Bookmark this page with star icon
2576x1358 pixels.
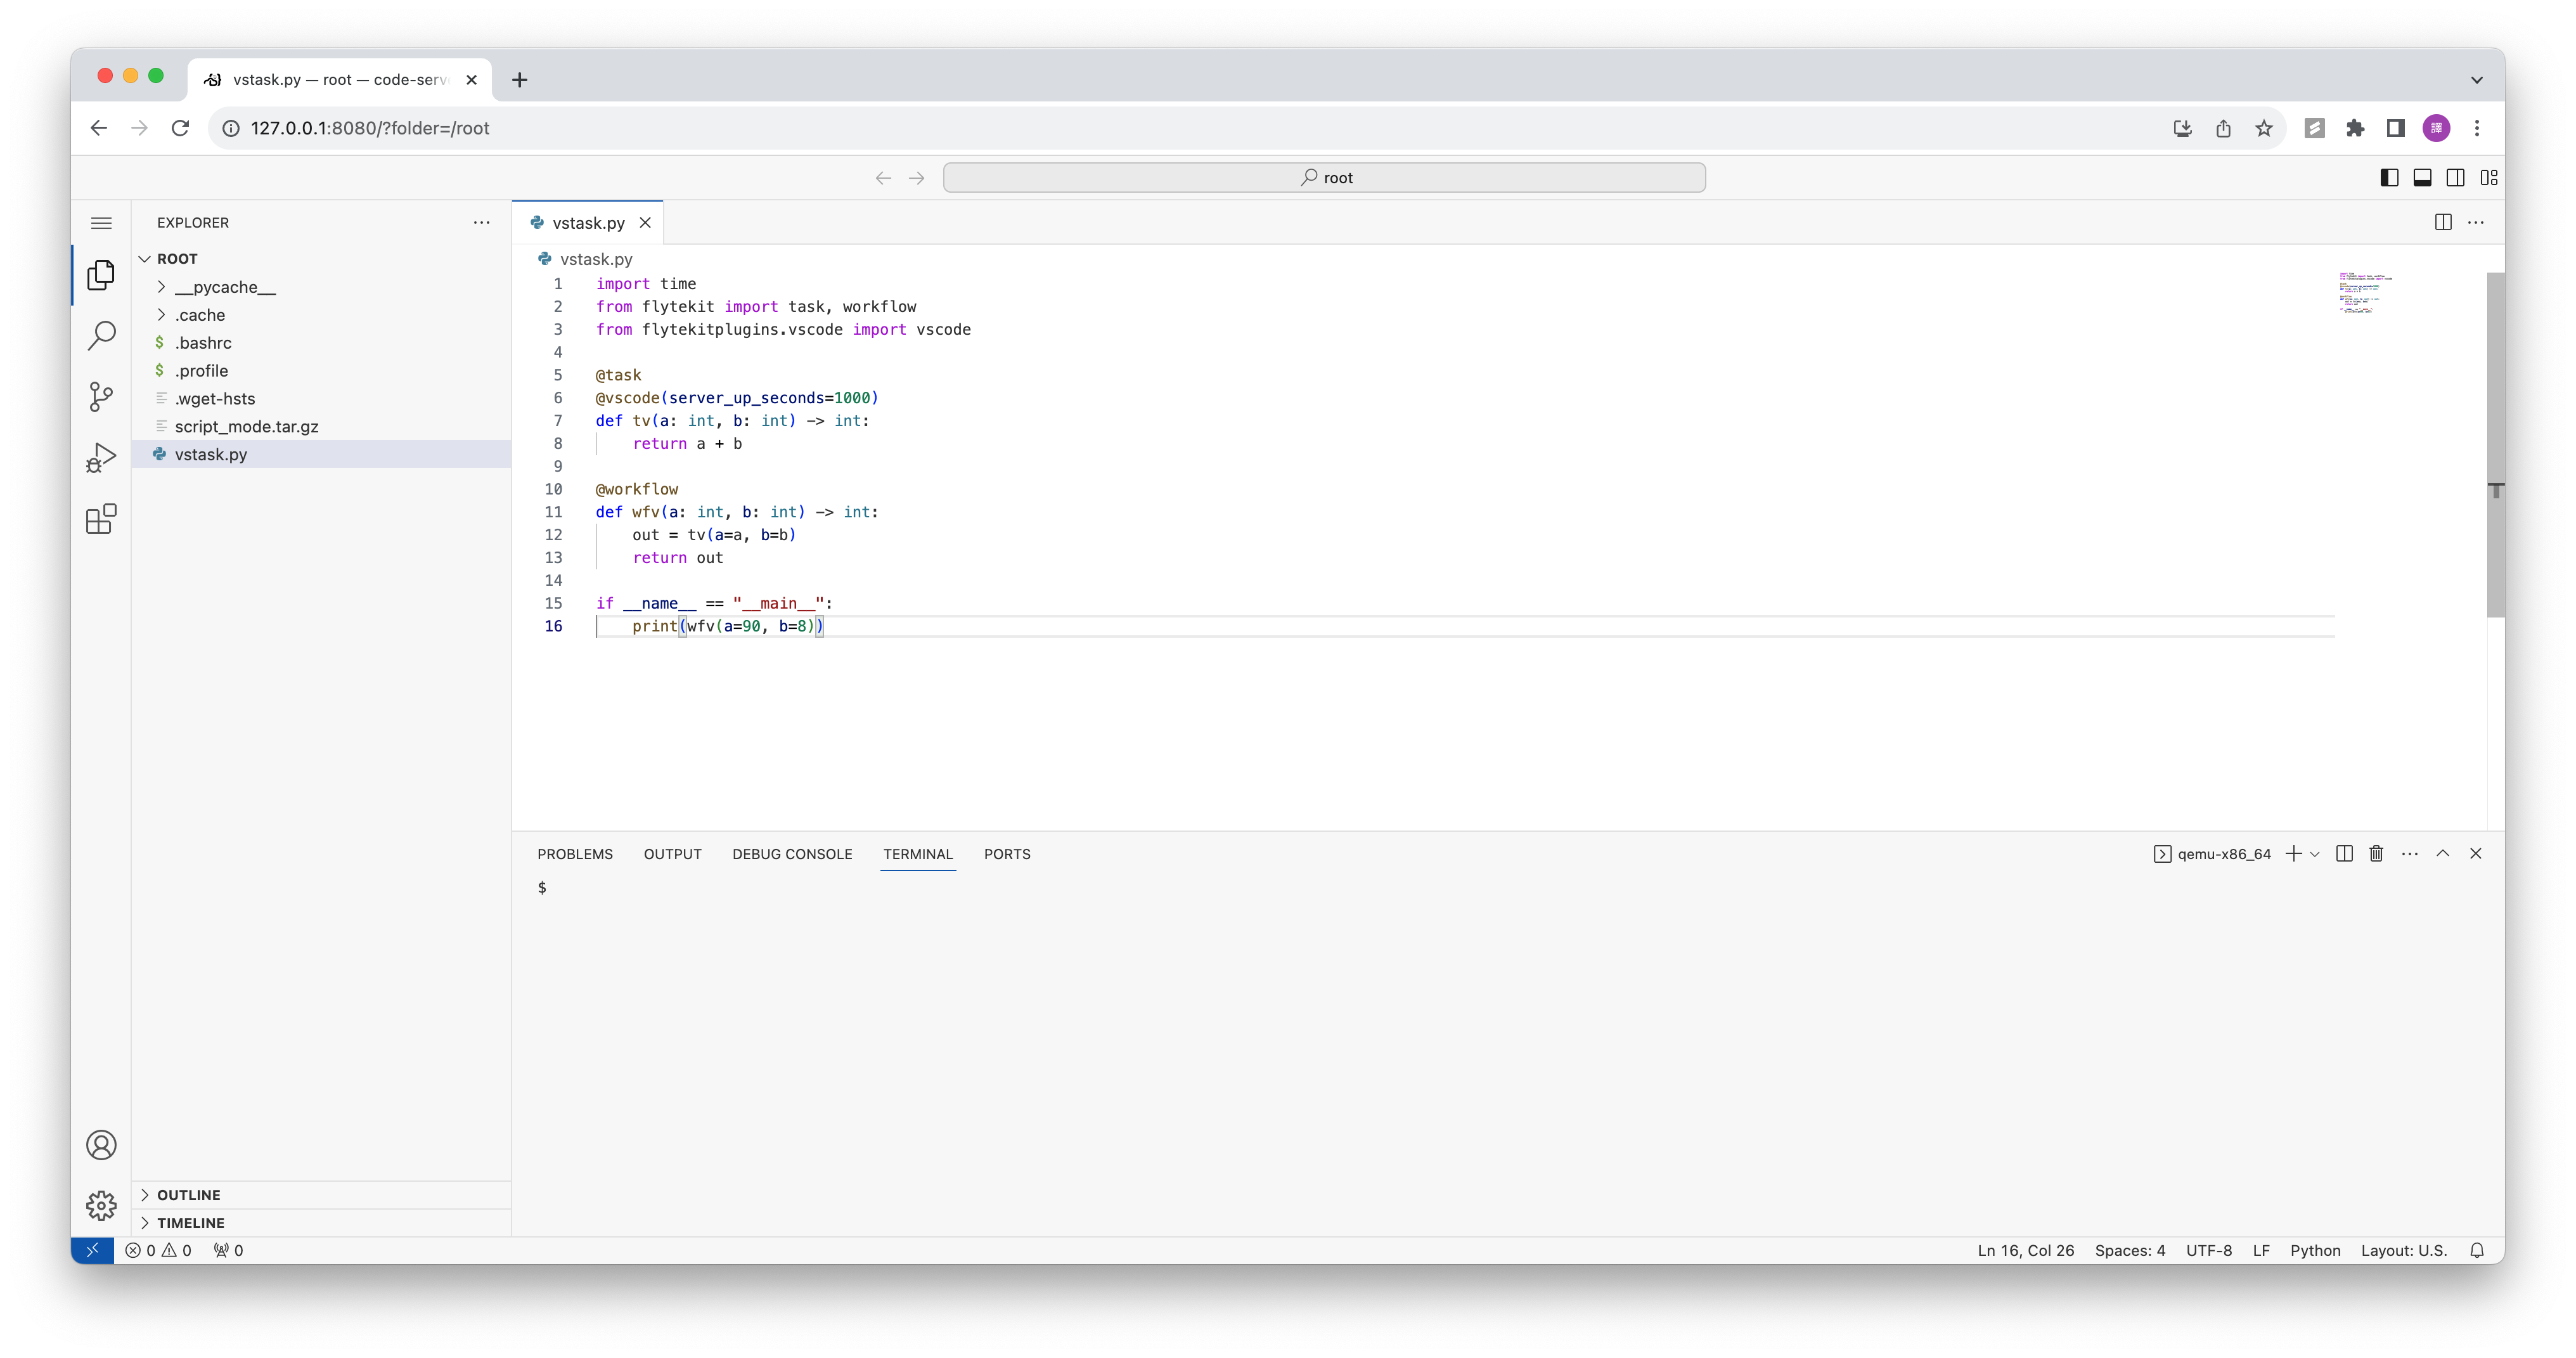click(x=2264, y=128)
